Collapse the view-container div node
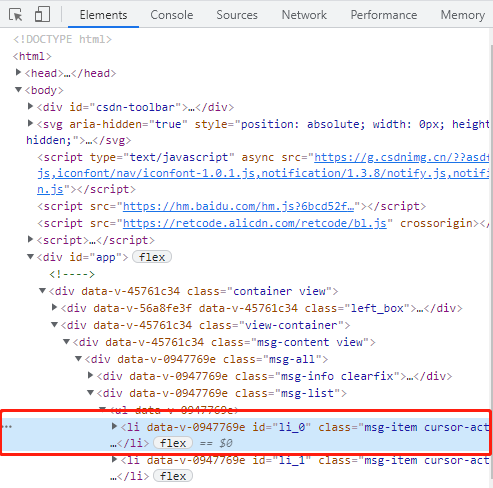This screenshot has width=493, height=488. point(54,325)
